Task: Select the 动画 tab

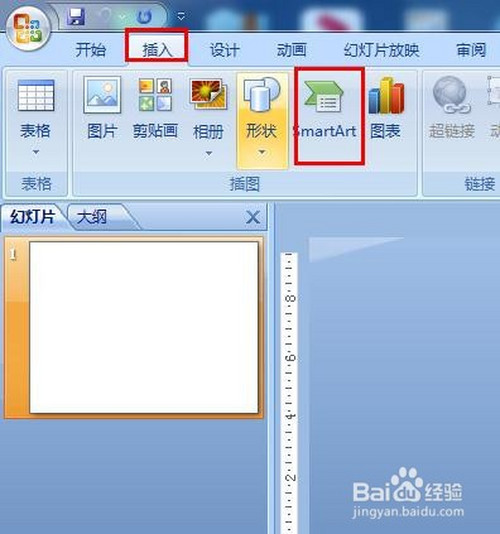Action: (x=291, y=50)
